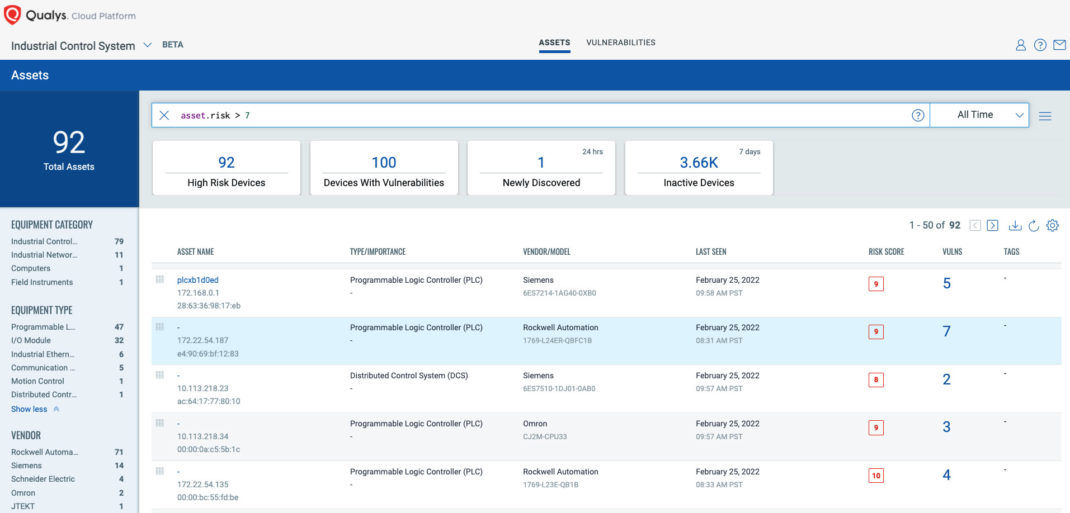Open 7 vulnerabilities for 172.22.54.187
This screenshot has height=513, width=1070.
click(946, 332)
